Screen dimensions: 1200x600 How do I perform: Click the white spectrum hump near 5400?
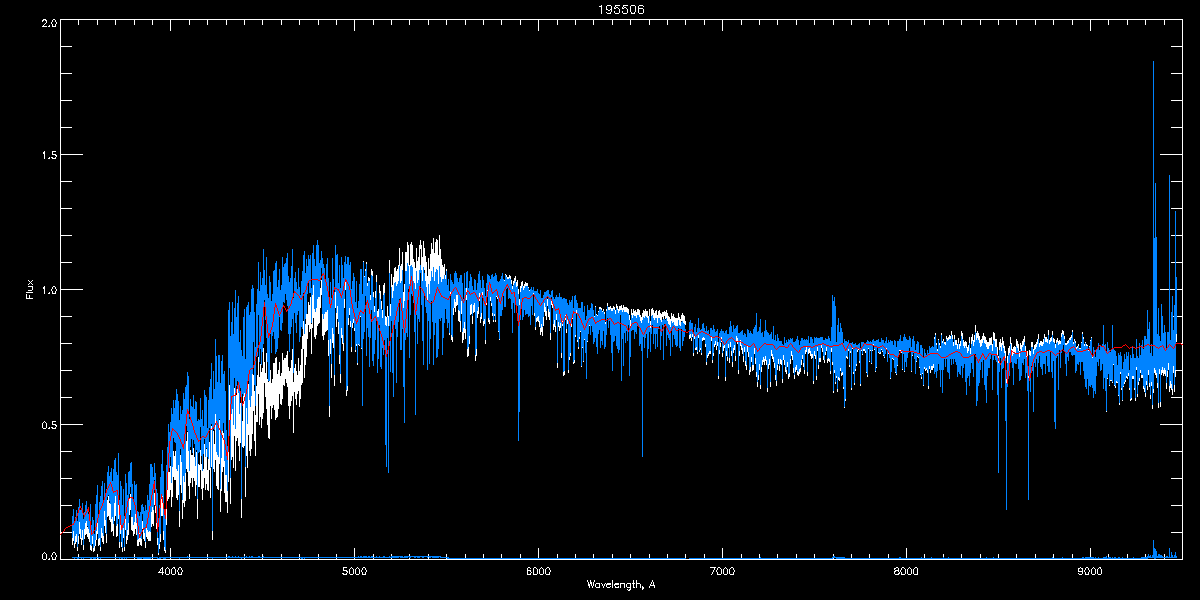pos(420,255)
